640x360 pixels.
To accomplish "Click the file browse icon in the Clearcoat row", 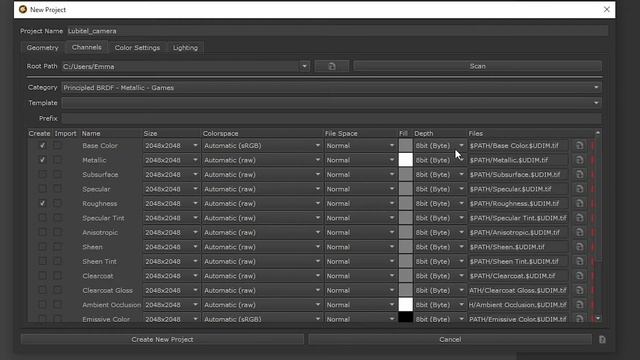I will click(579, 276).
